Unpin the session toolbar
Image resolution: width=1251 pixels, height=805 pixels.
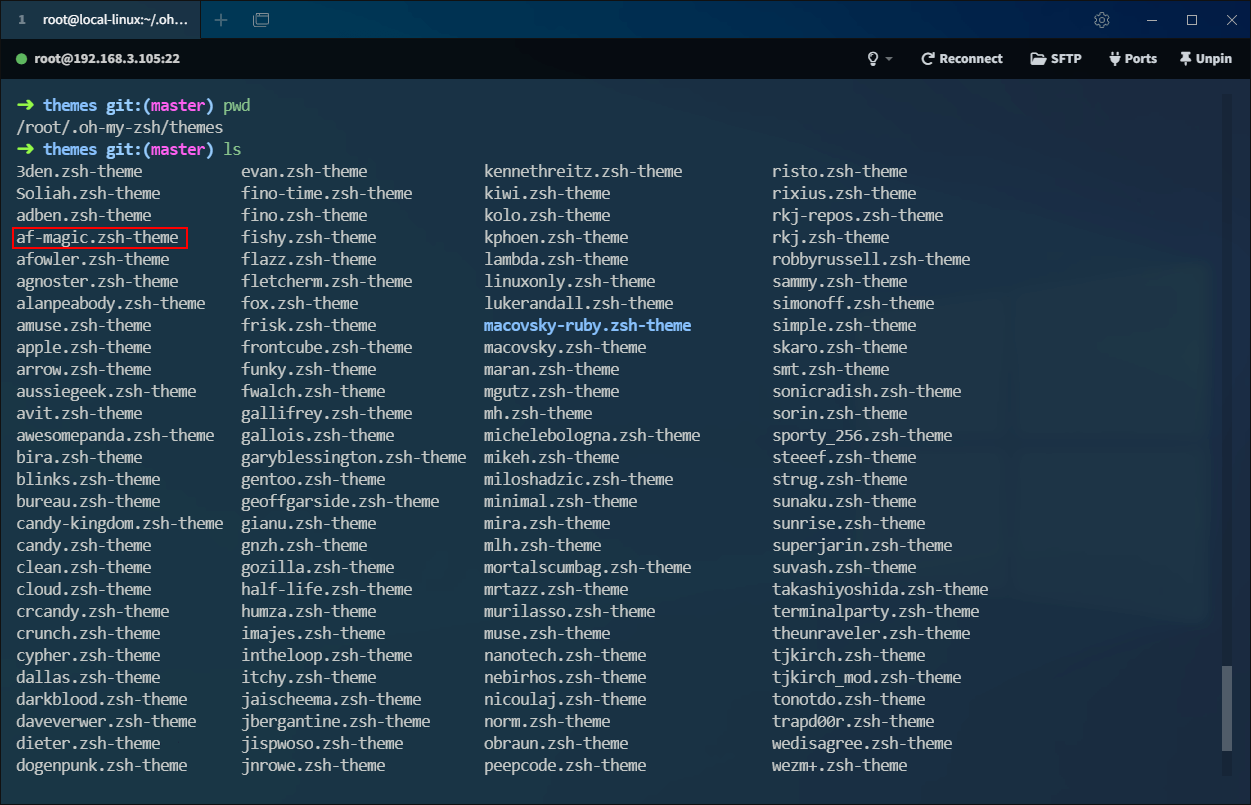1205,59
